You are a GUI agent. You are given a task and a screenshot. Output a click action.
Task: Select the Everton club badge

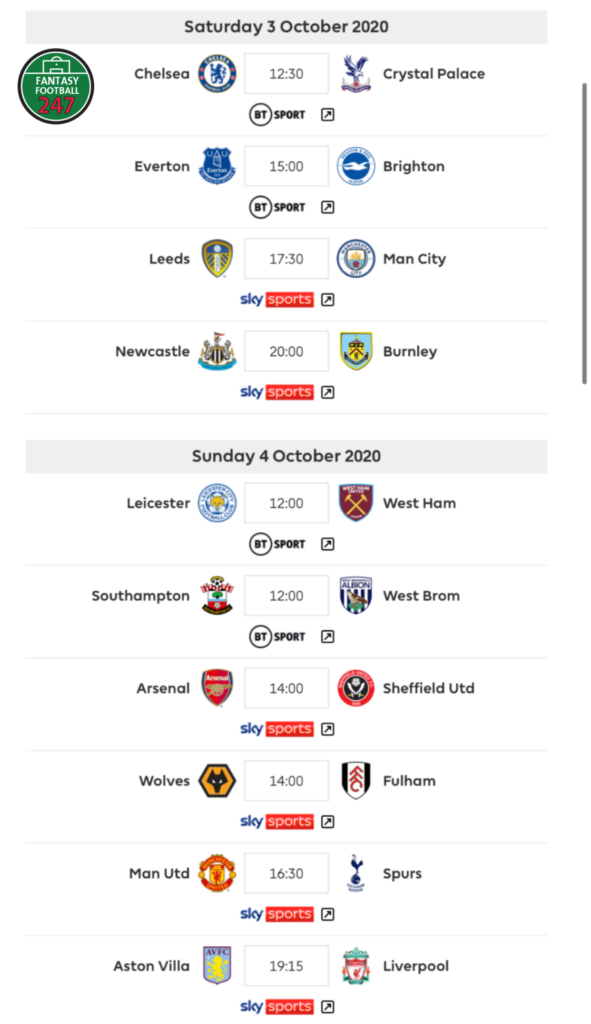[x=217, y=166]
